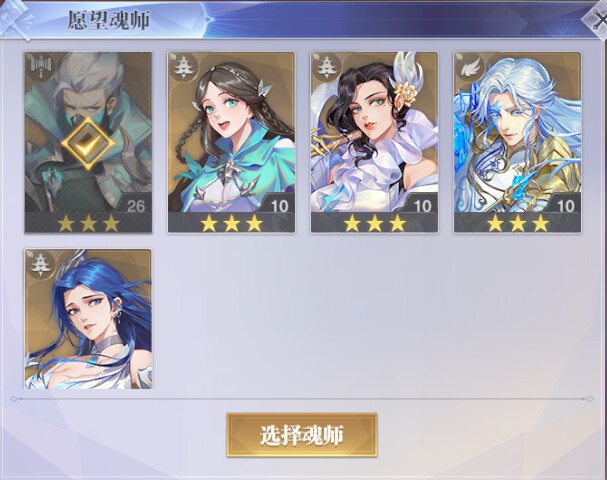Click the 愿望魂师 title header

pos(109,20)
